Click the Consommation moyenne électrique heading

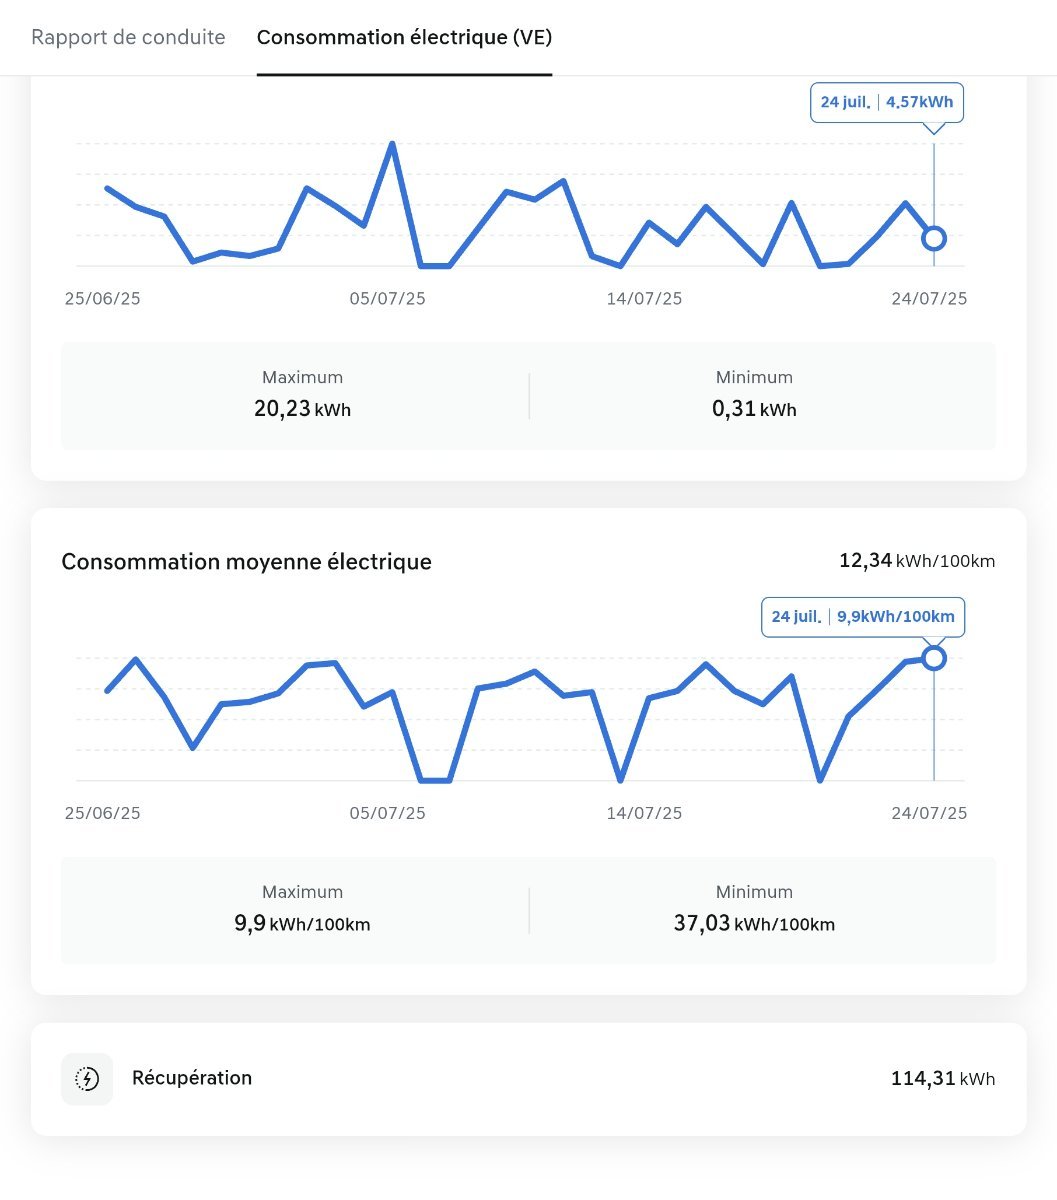click(x=247, y=562)
